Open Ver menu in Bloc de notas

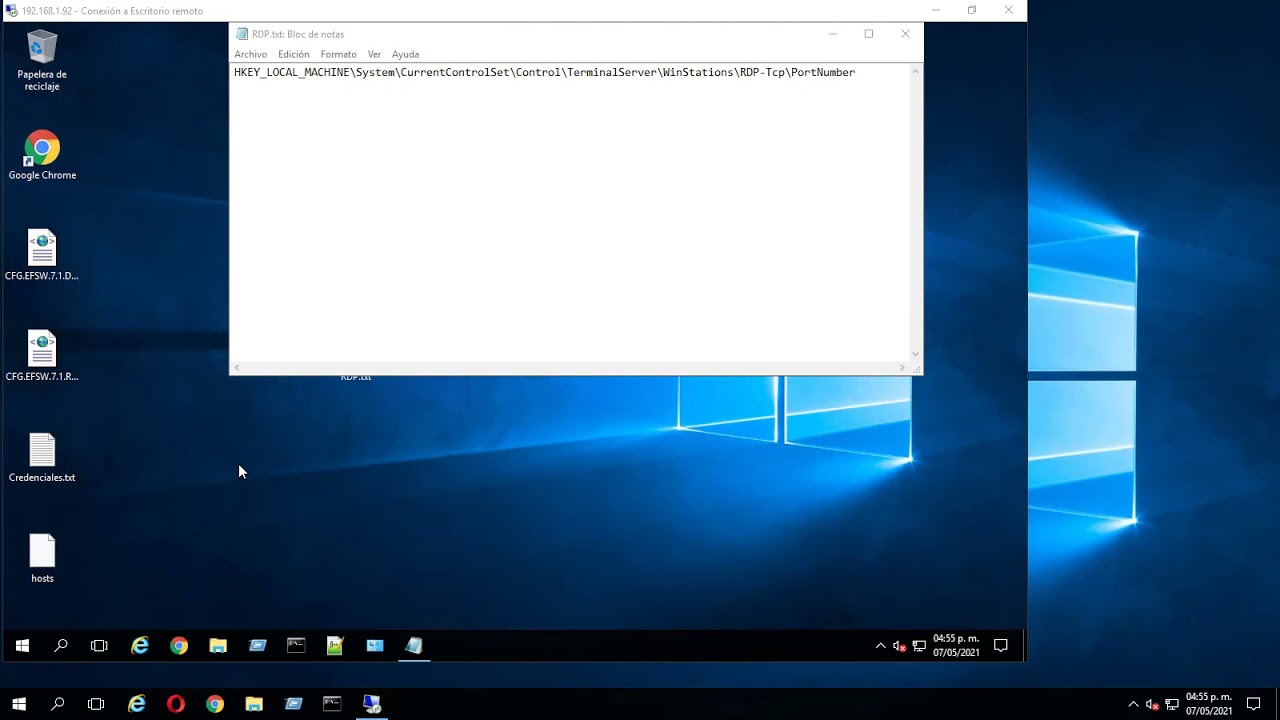tap(374, 54)
